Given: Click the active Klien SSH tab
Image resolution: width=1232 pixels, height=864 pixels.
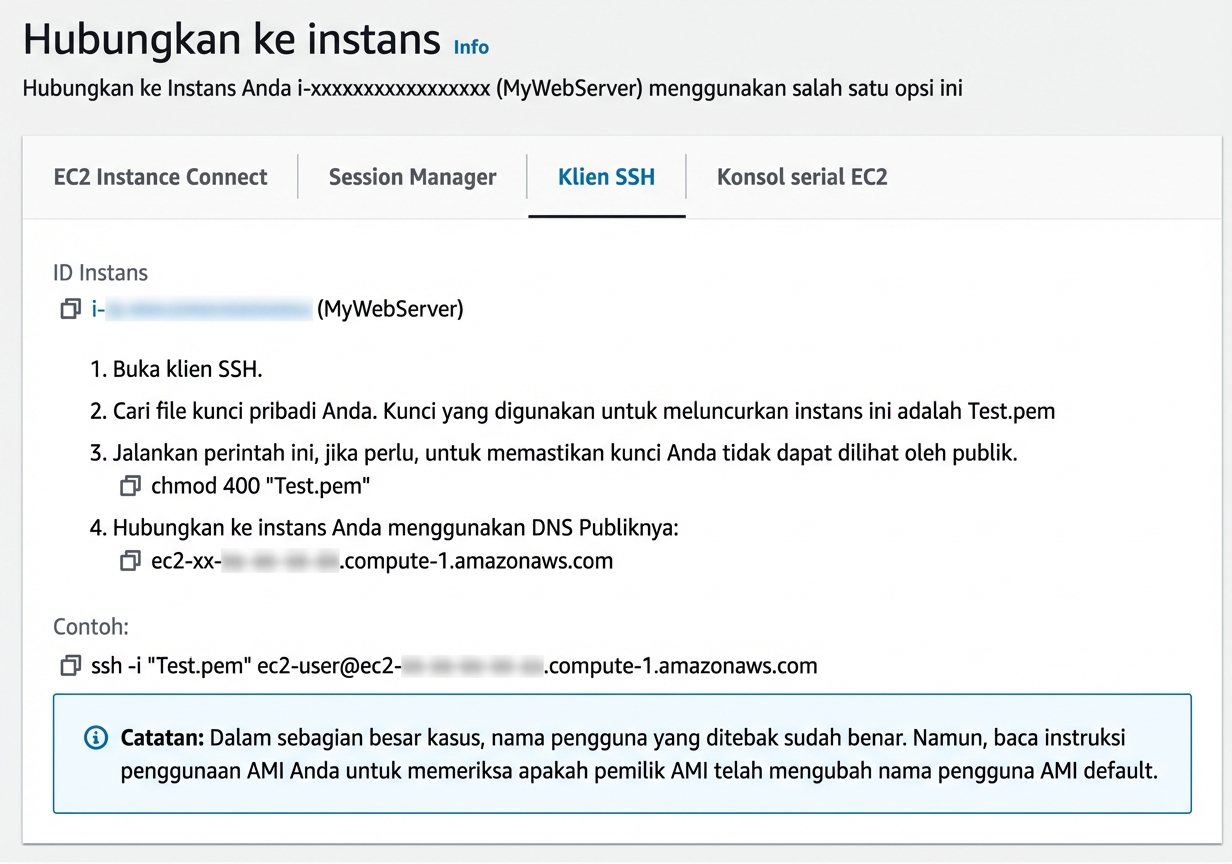Looking at the screenshot, I should (606, 177).
